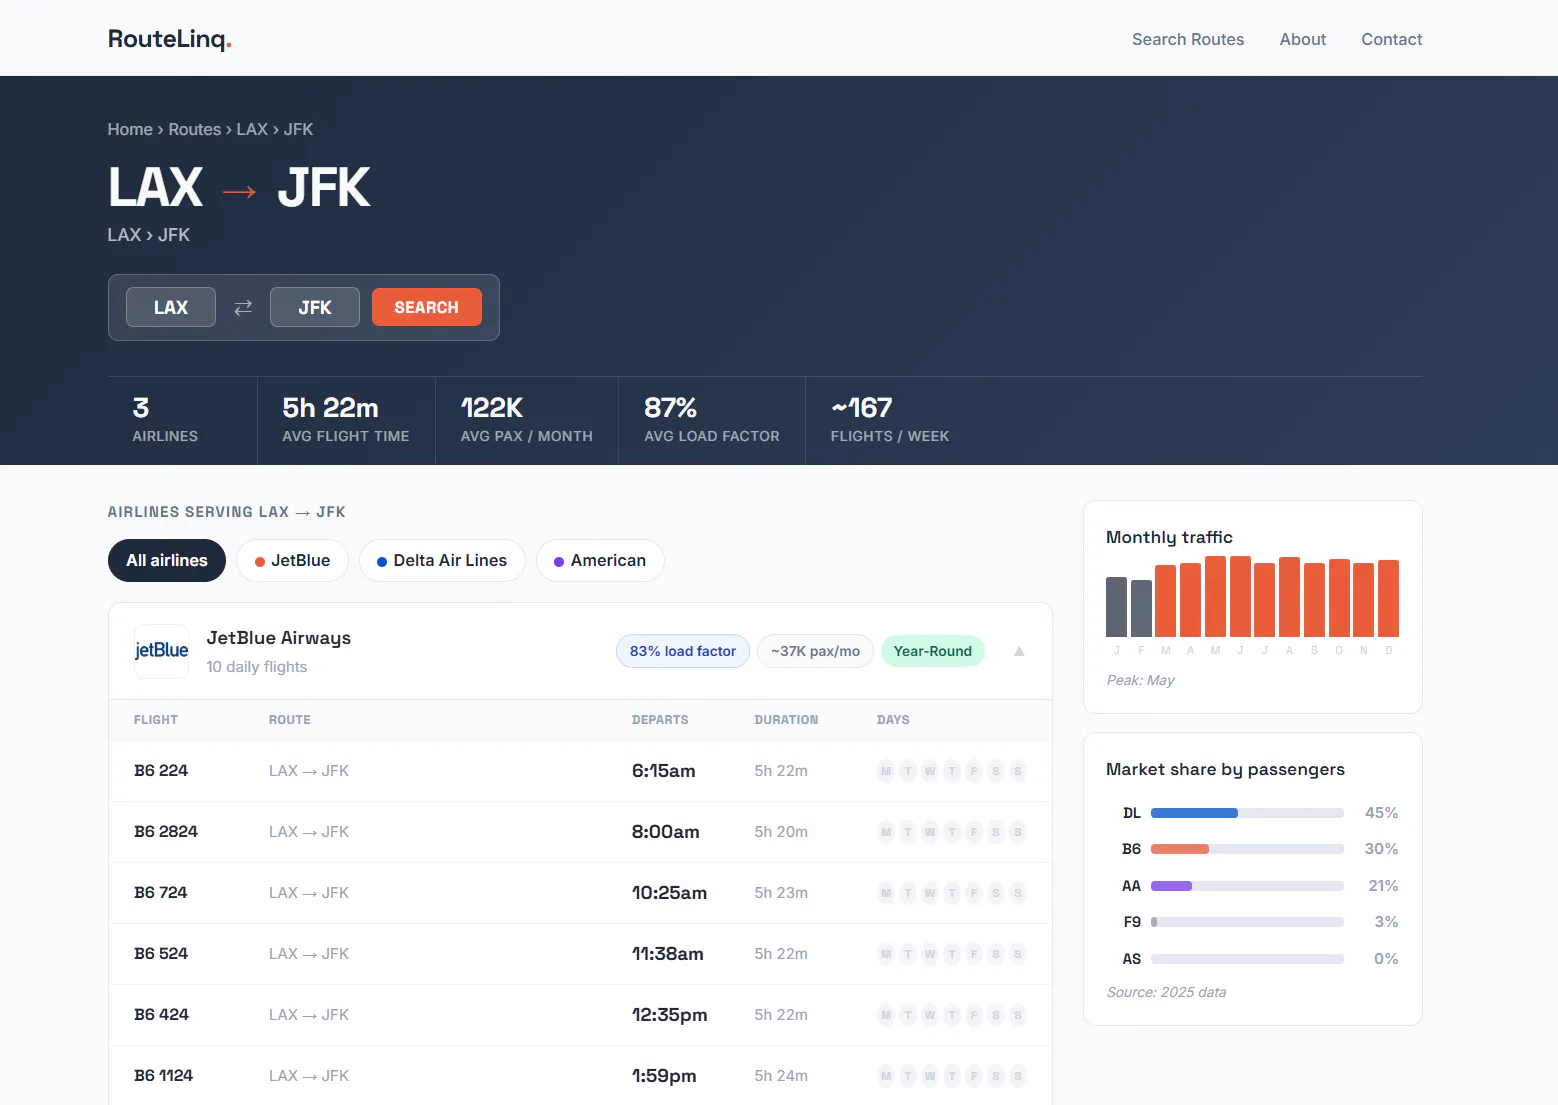Click the AA market share bar

[x=1247, y=886]
